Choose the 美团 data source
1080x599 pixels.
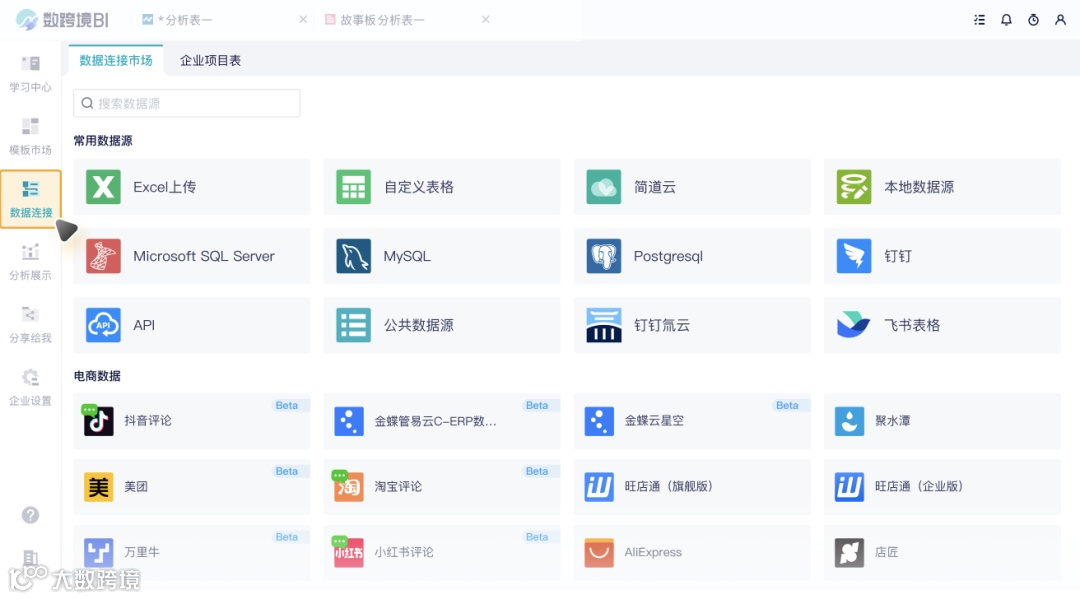(x=191, y=487)
